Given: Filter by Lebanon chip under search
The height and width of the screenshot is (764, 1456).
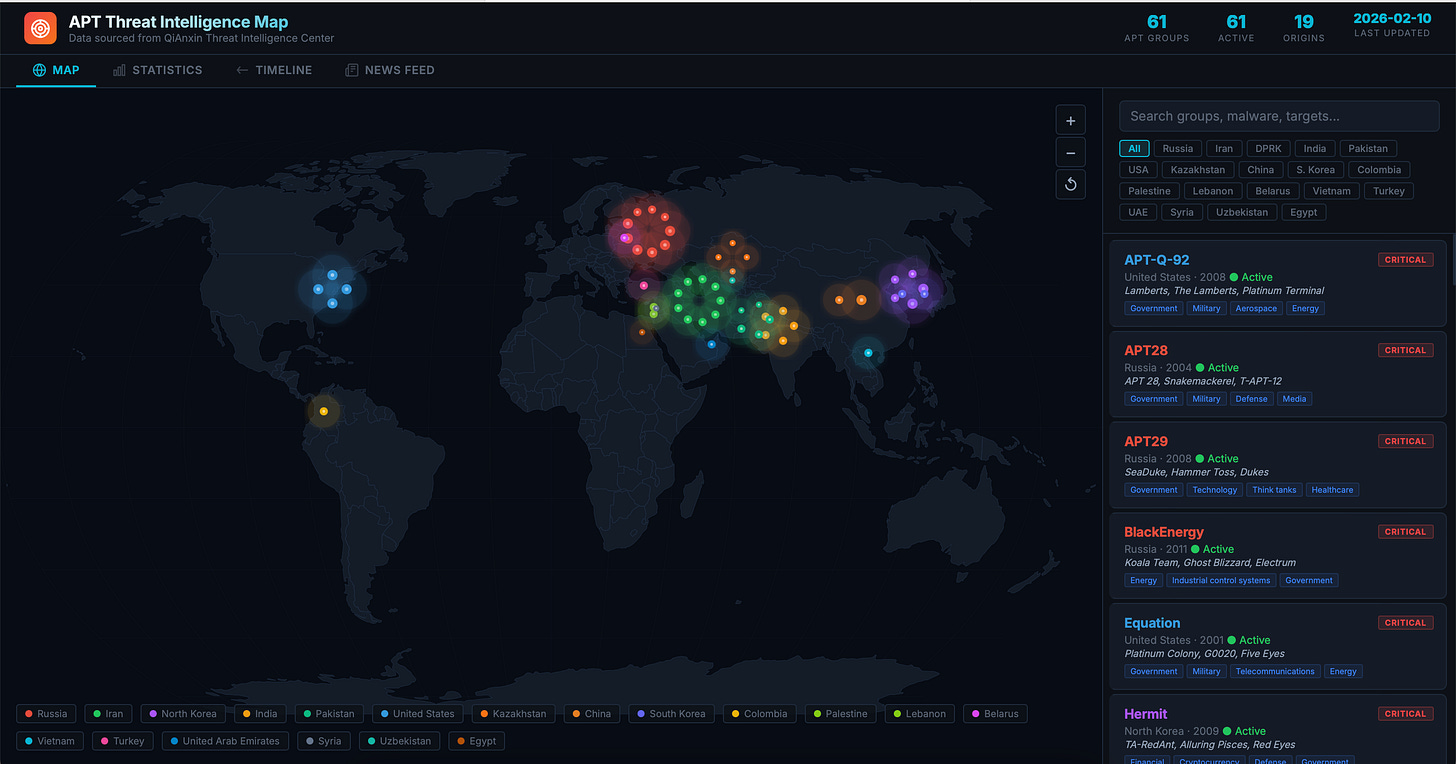Looking at the screenshot, I should click(1213, 191).
